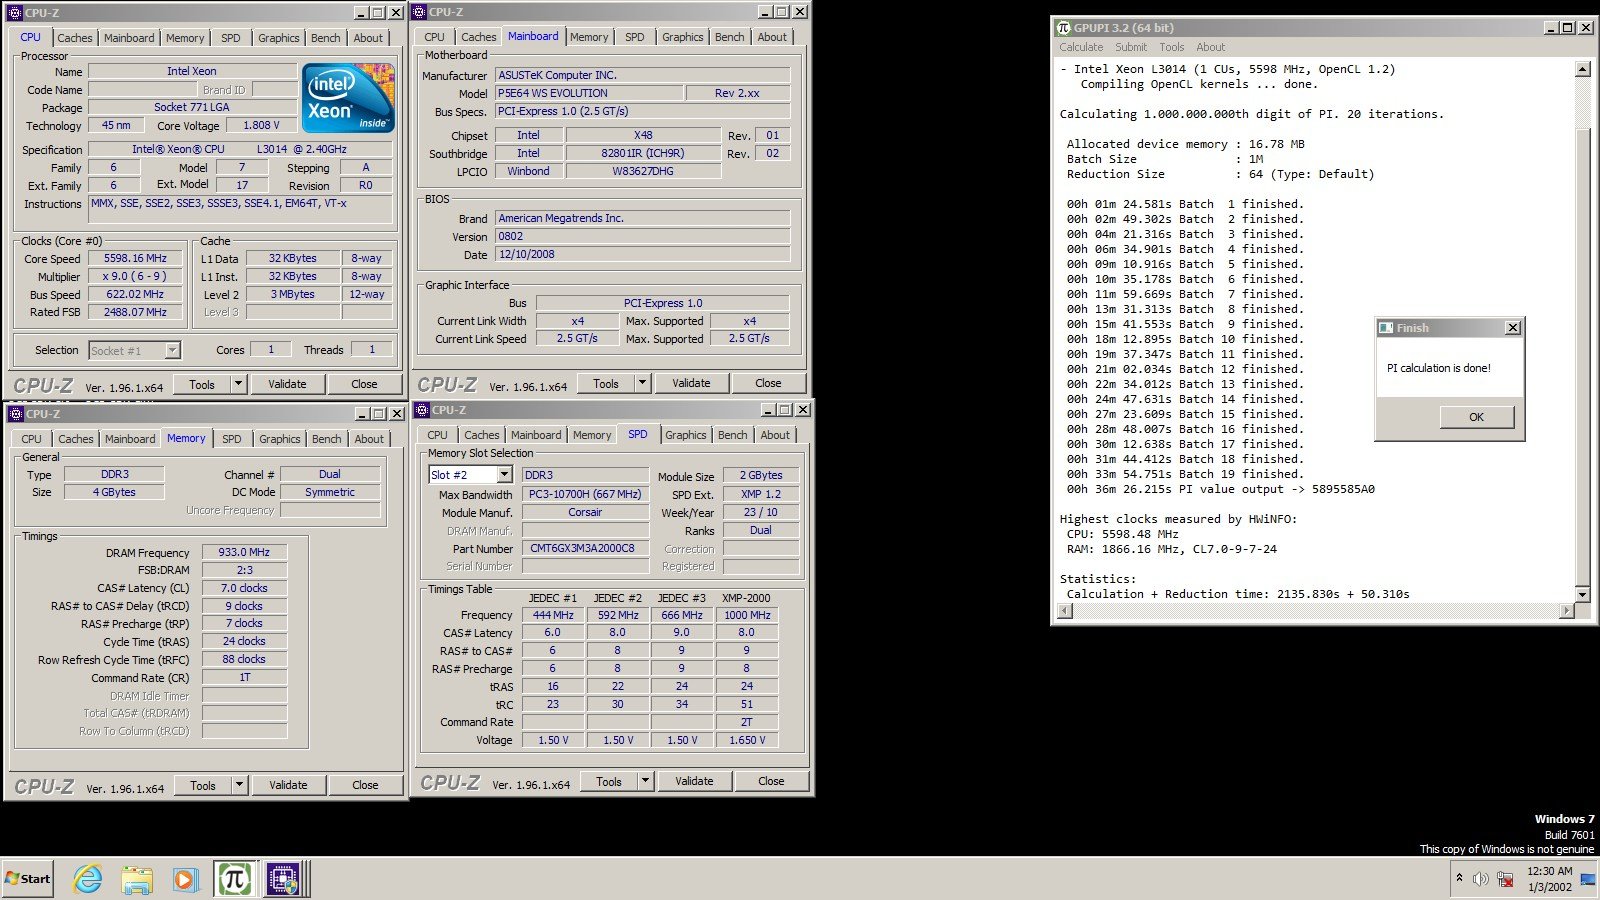1600x900 pixels.
Task: Open Graphics tab in top-left CPU-Z window
Action: 278,38
